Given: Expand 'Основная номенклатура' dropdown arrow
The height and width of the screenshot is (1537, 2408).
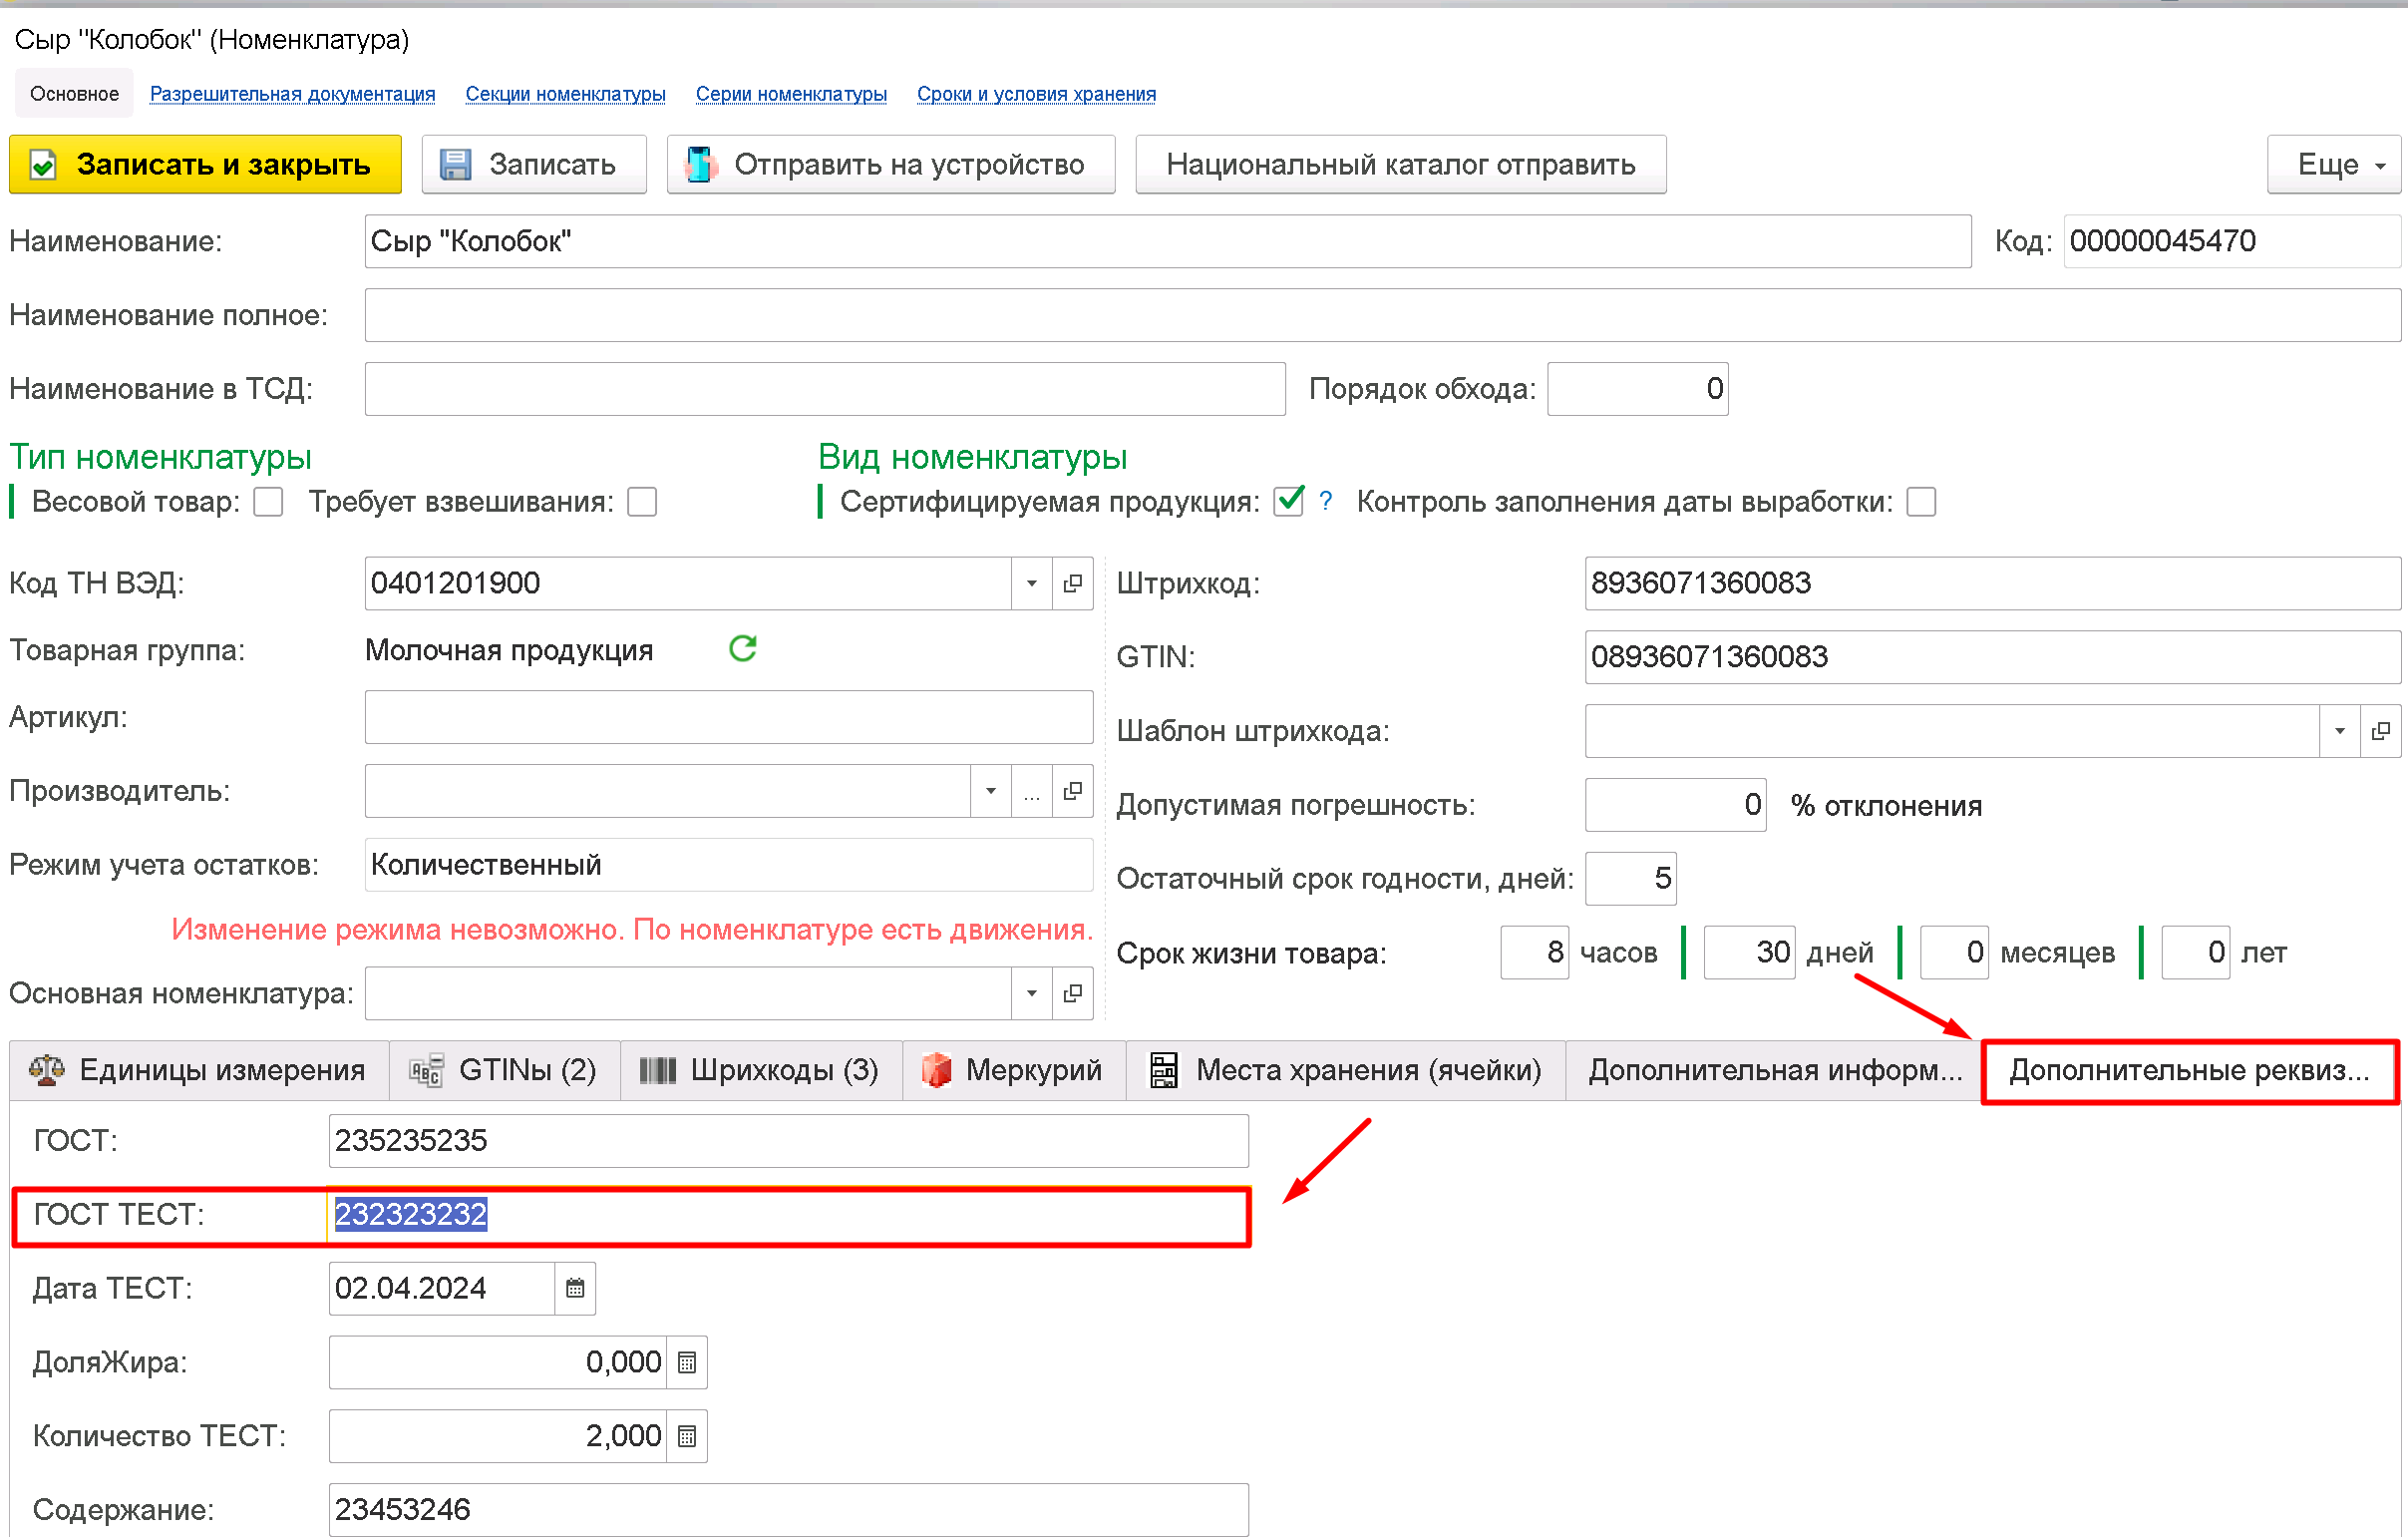Looking at the screenshot, I should pos(1032,993).
